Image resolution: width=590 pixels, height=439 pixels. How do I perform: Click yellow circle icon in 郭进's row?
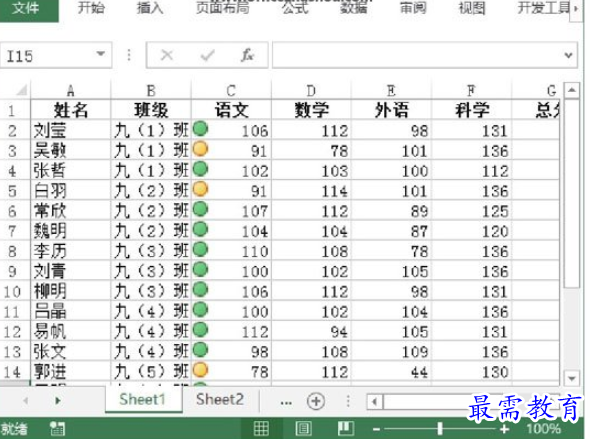point(201,370)
